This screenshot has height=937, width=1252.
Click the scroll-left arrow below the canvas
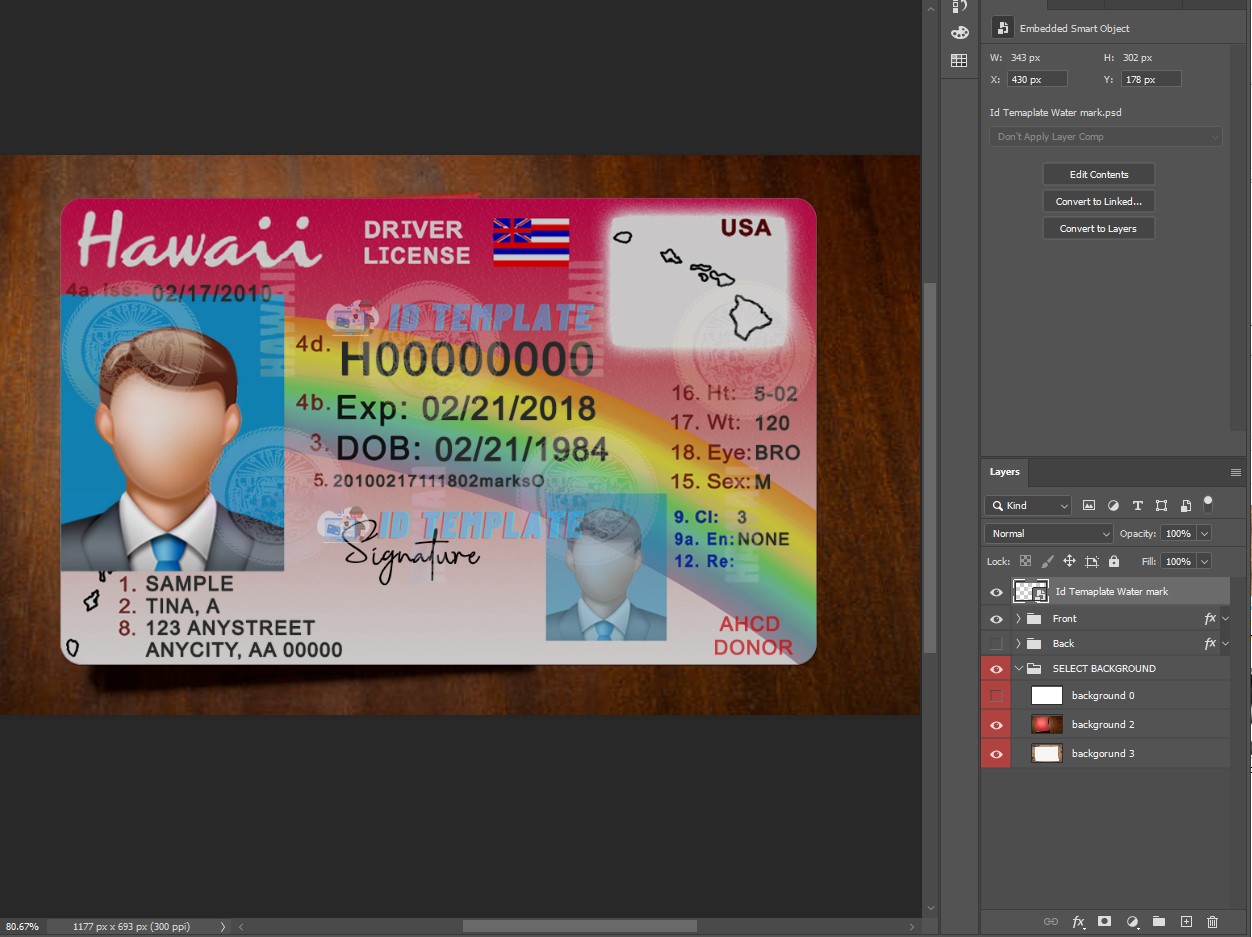[241, 927]
